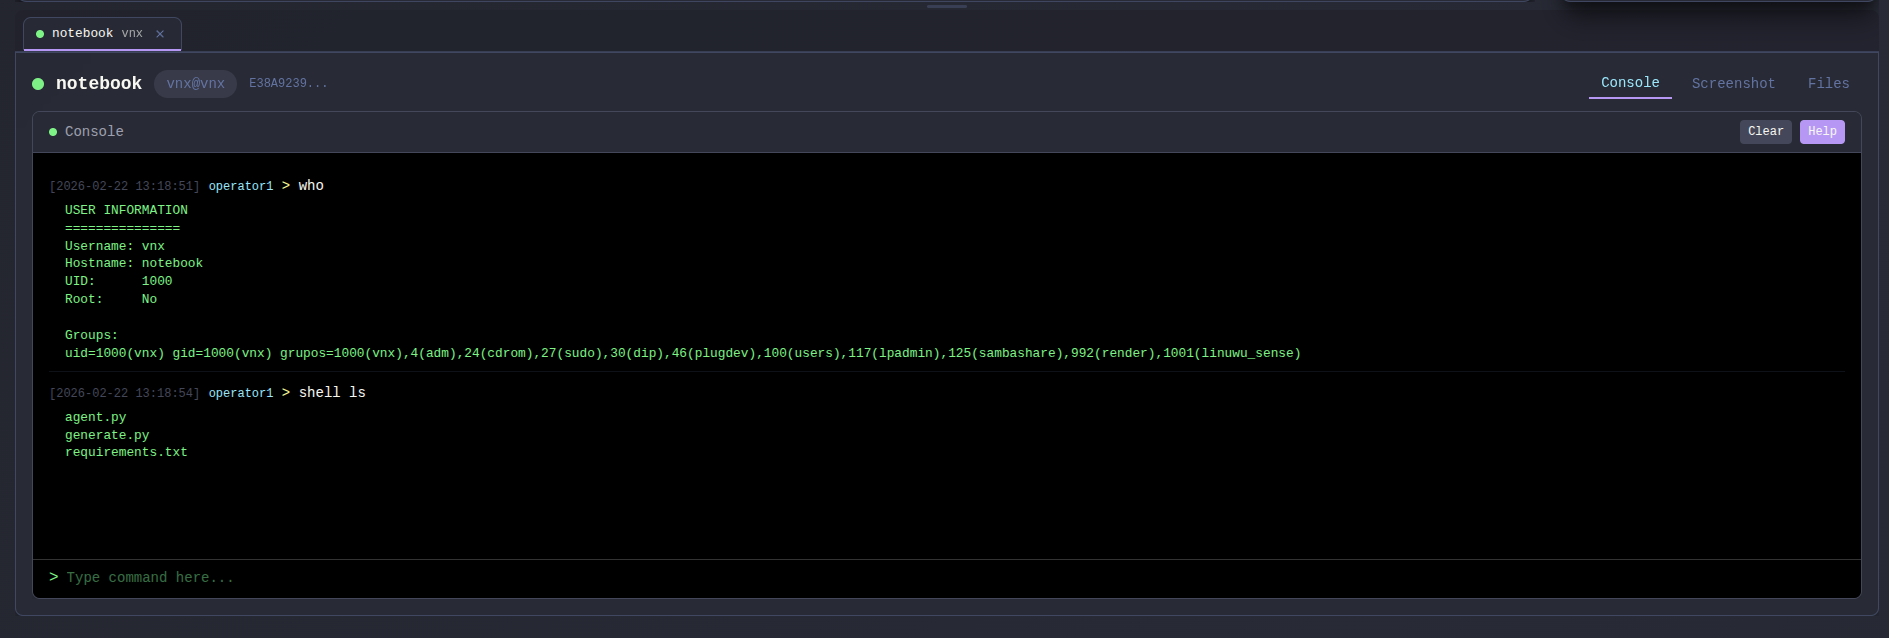
Task: Open the Files tab
Action: pyautogui.click(x=1828, y=84)
